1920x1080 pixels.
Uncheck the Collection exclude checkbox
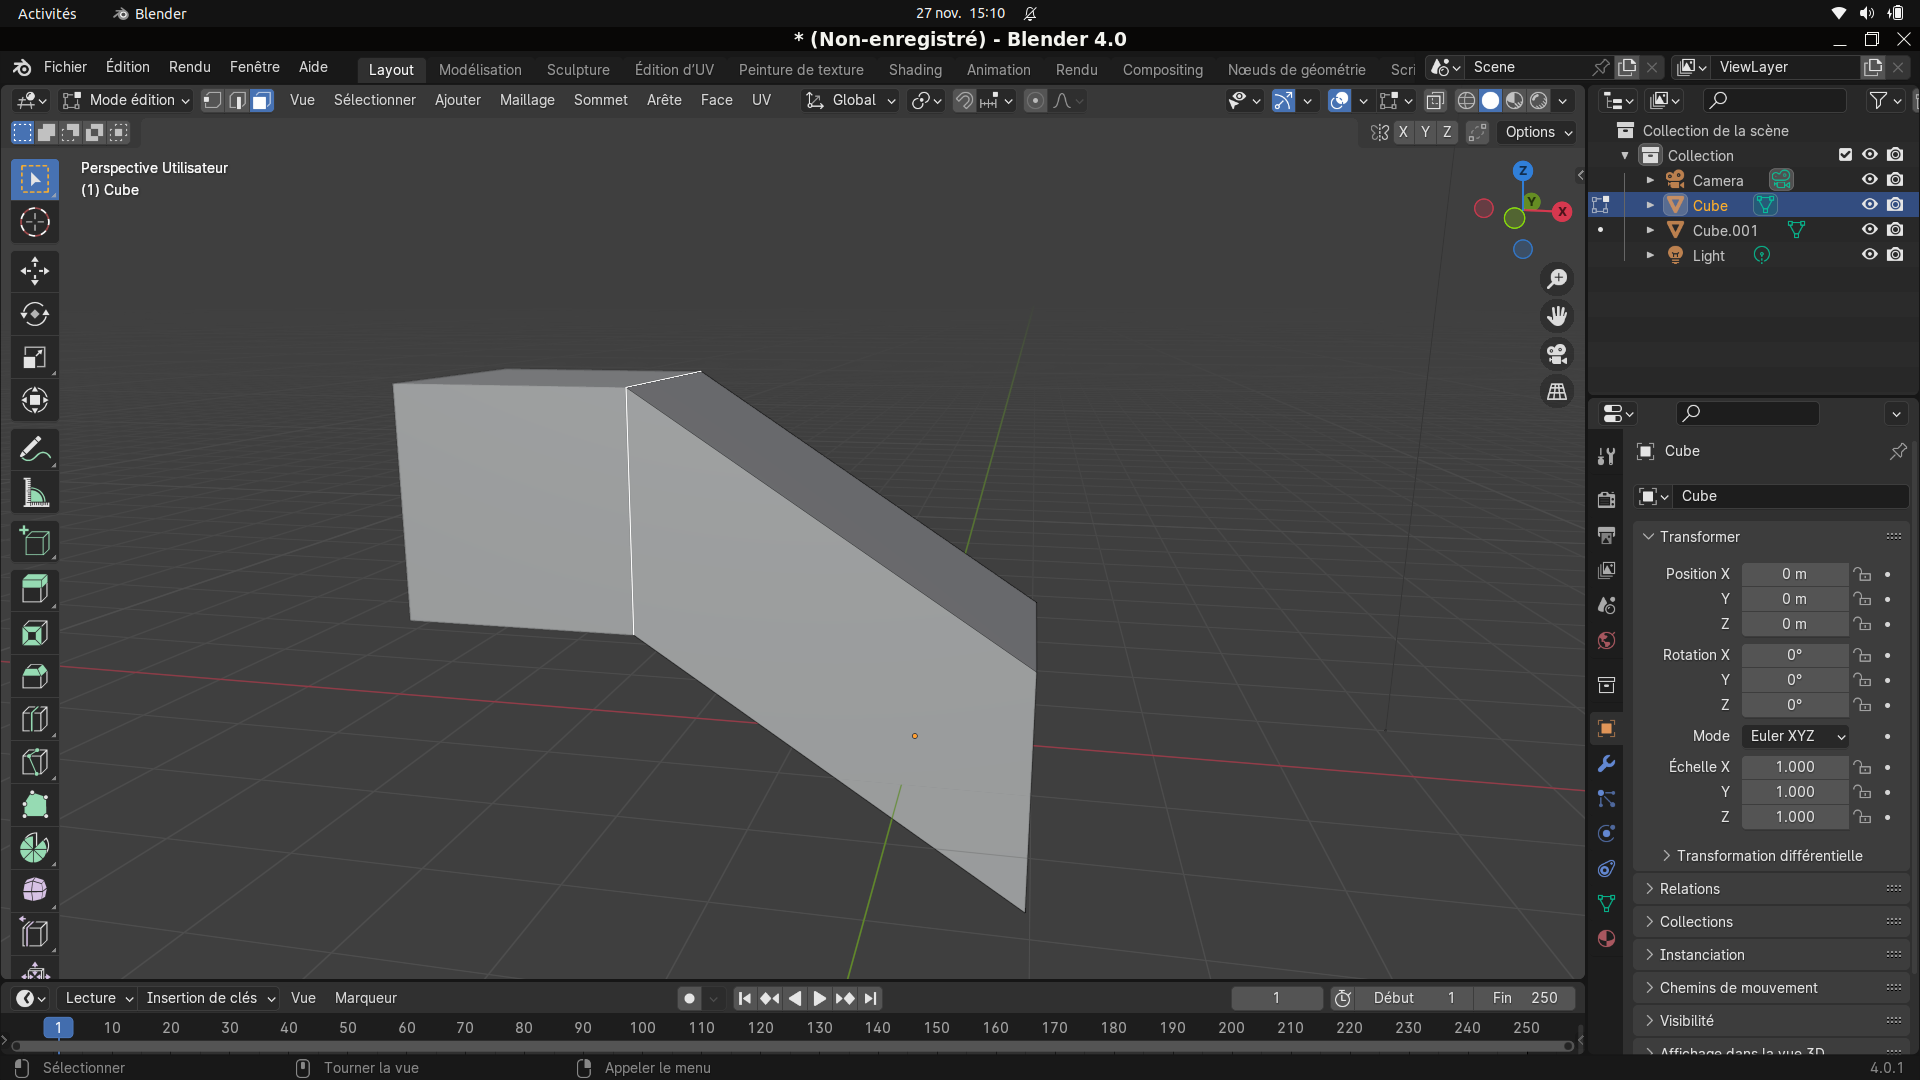pos(1845,155)
